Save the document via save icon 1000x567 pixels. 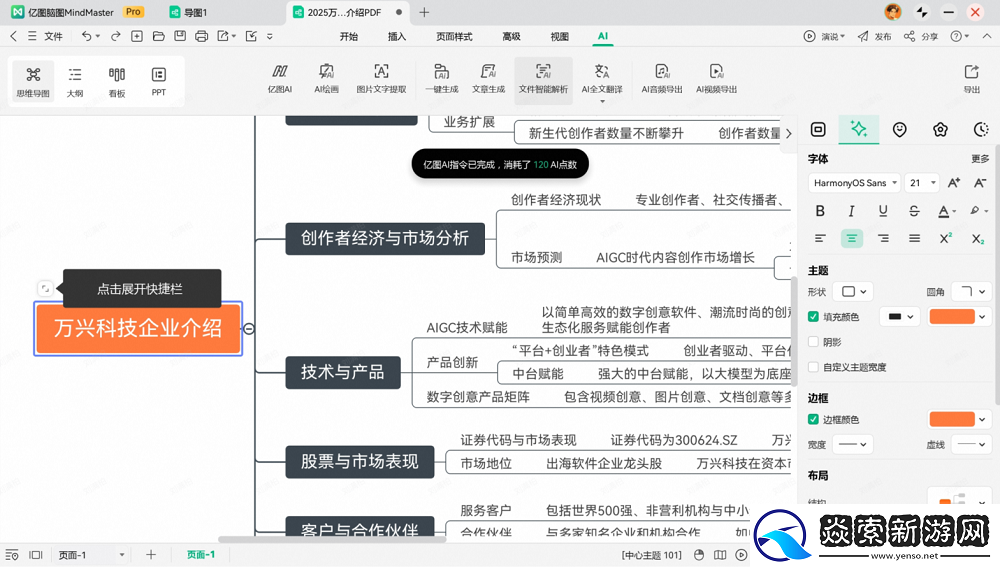point(180,36)
